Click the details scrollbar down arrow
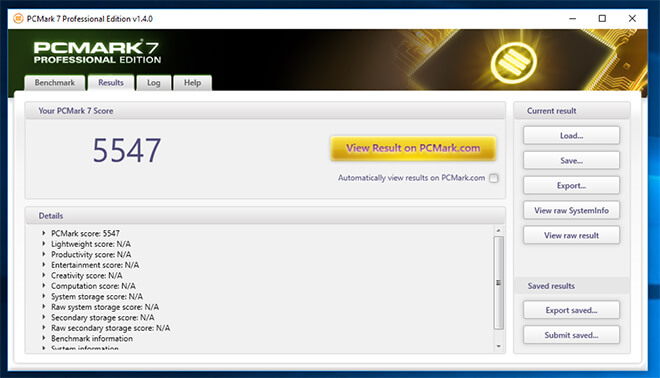The height and width of the screenshot is (378, 660). pyautogui.click(x=498, y=346)
